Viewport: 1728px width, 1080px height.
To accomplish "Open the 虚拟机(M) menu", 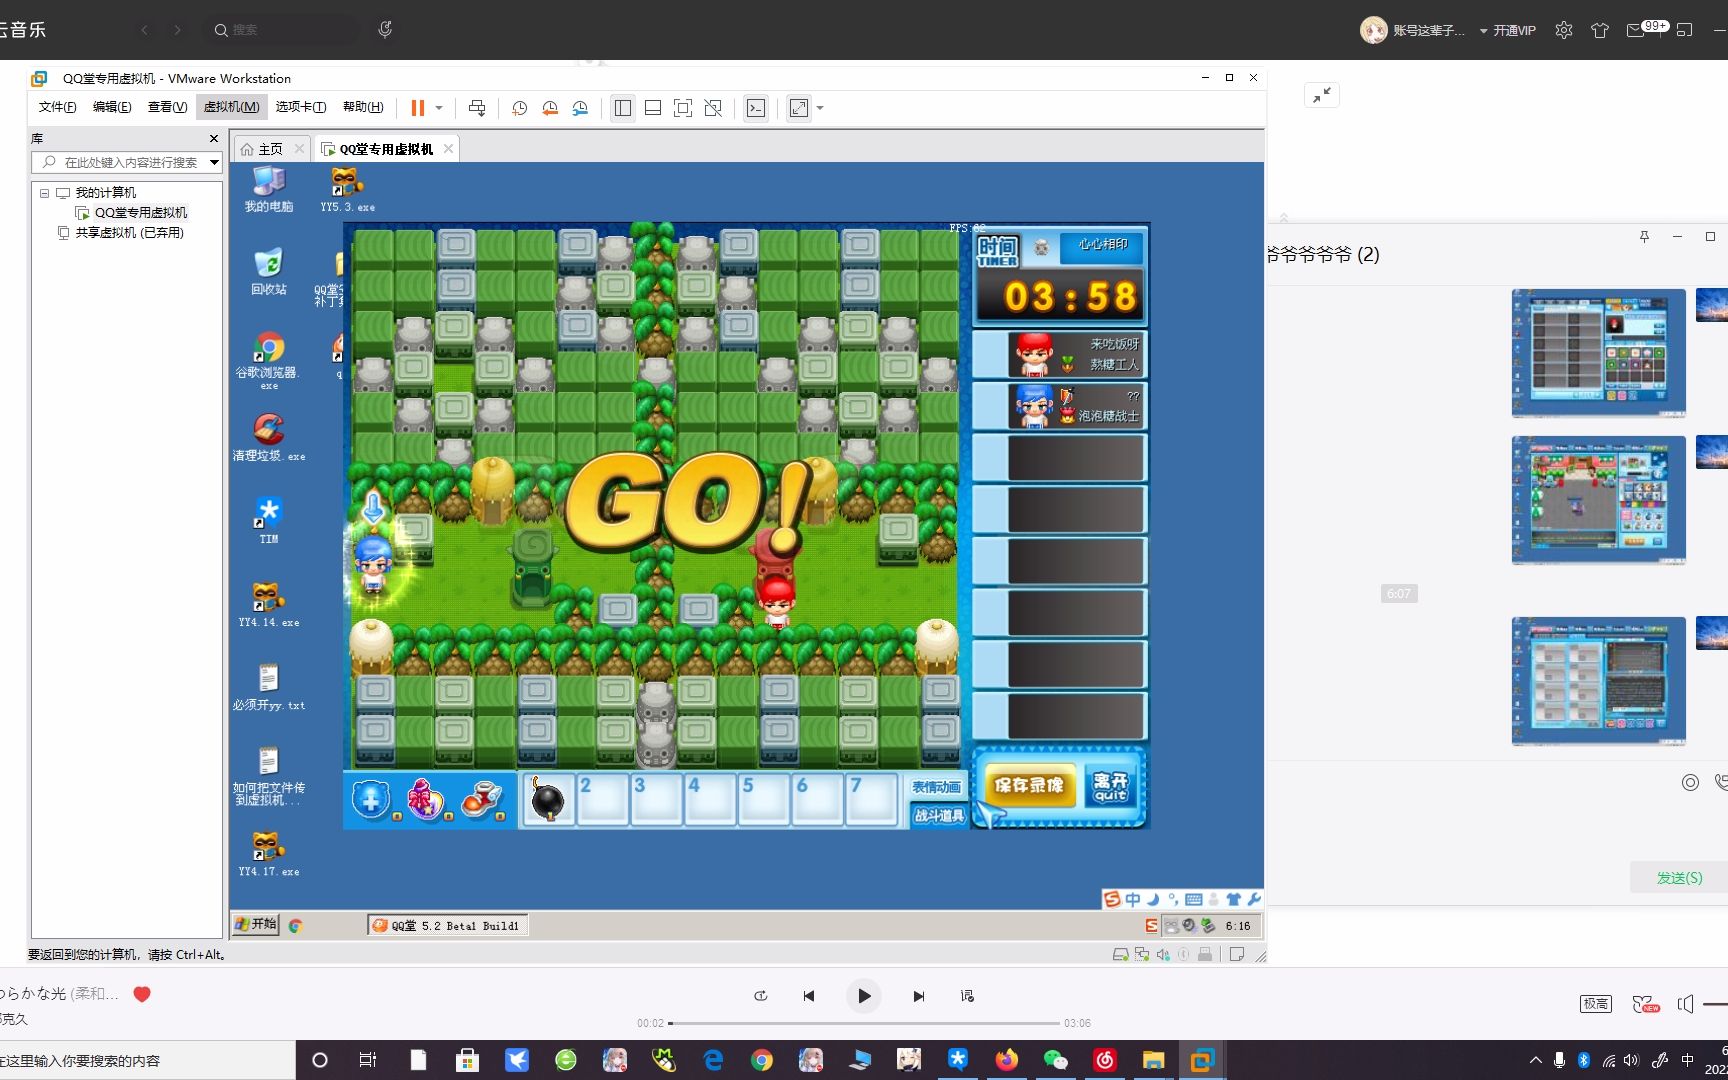I will click(x=231, y=107).
